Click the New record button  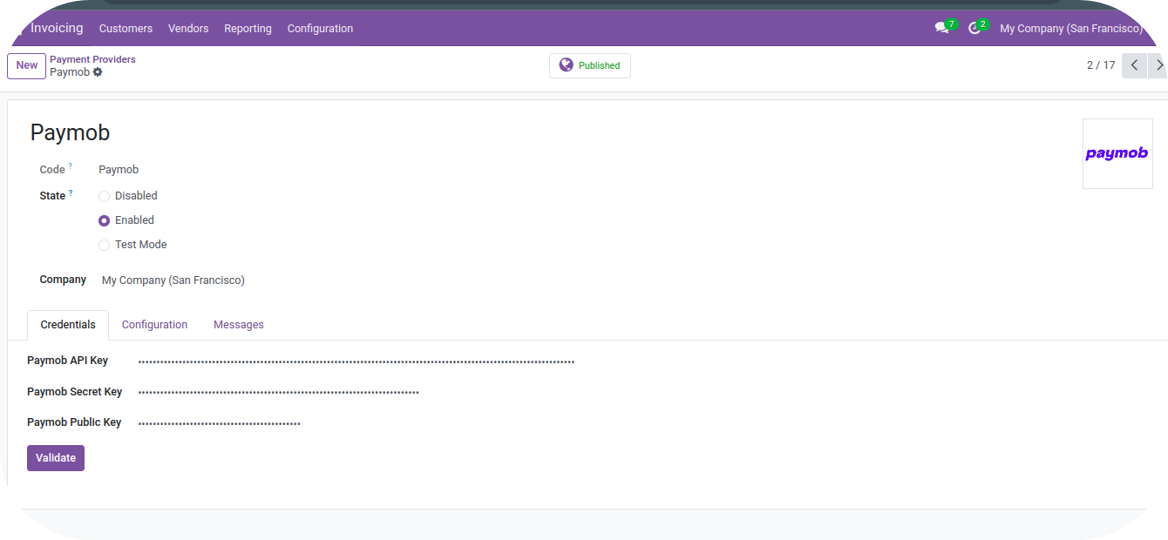(27, 65)
